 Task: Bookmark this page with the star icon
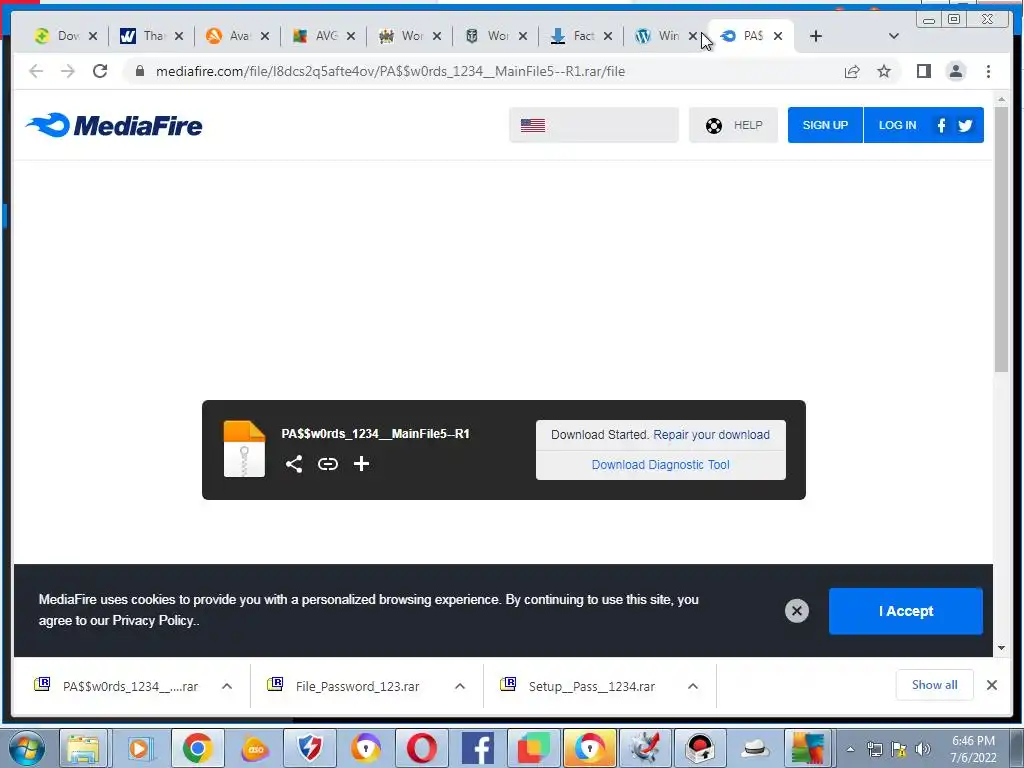coord(884,71)
